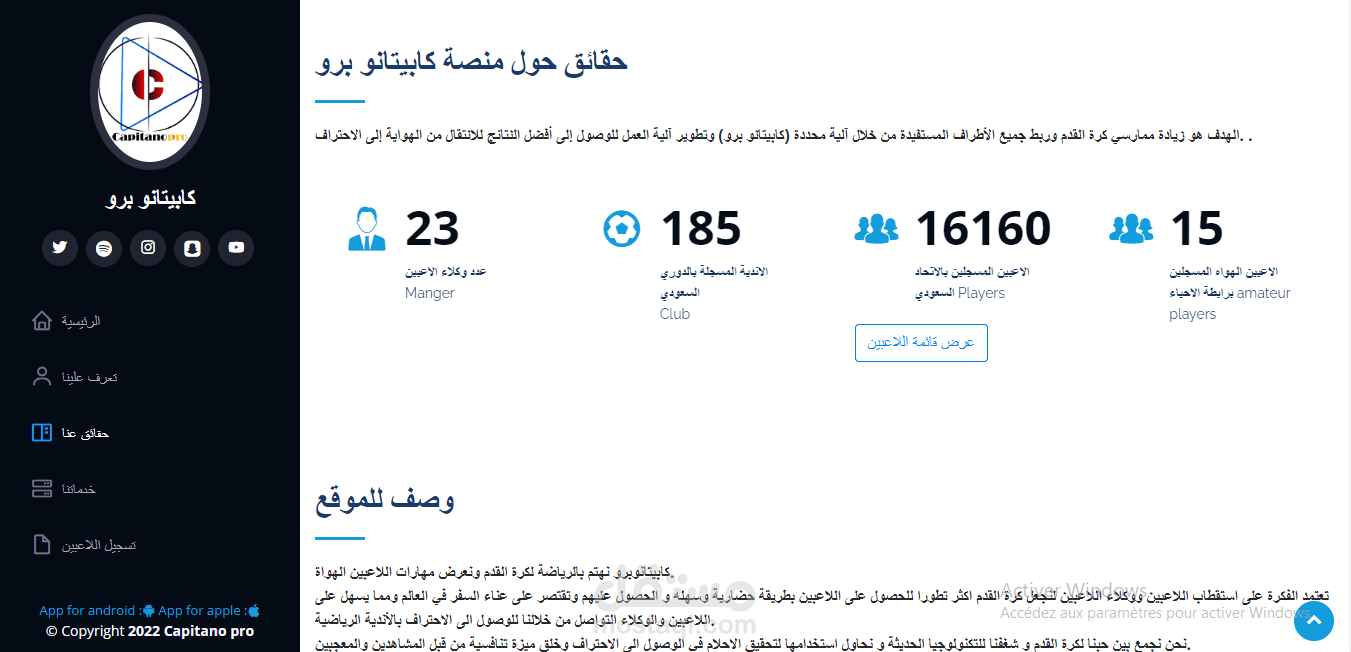Click the group icon beside 15
This screenshot has height=652, width=1351.
(1132, 229)
